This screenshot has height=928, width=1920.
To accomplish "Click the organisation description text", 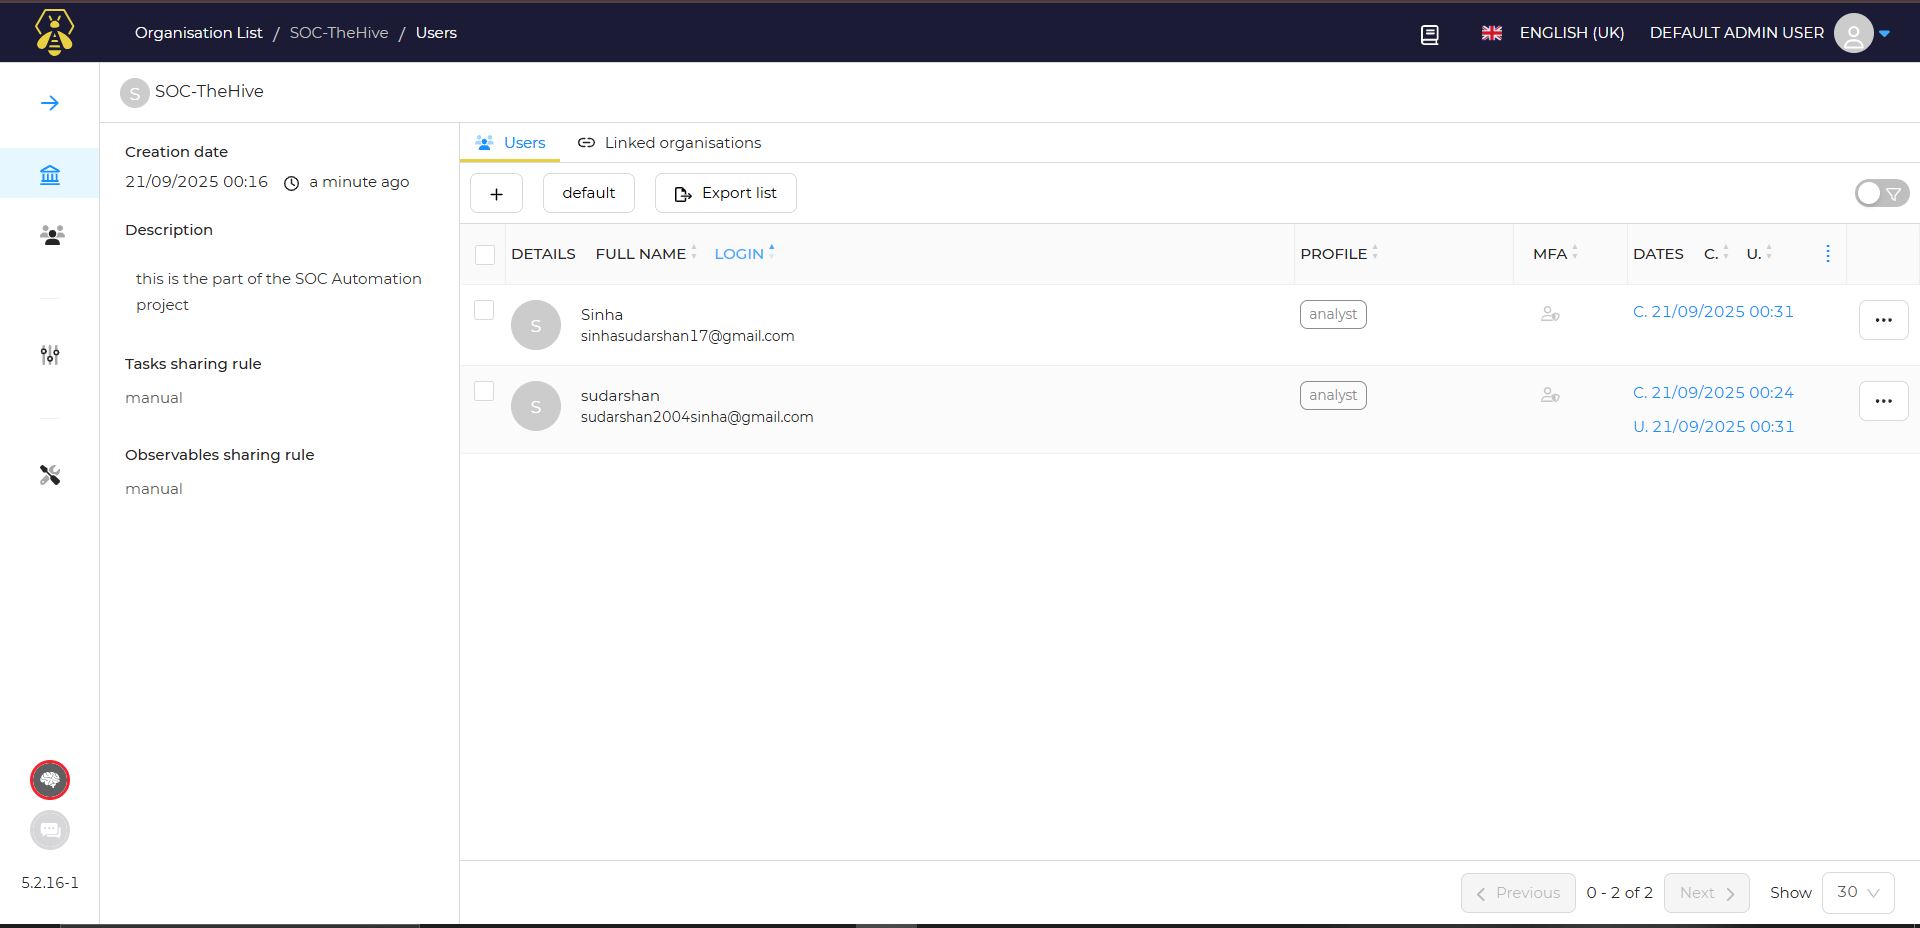I will tap(279, 292).
